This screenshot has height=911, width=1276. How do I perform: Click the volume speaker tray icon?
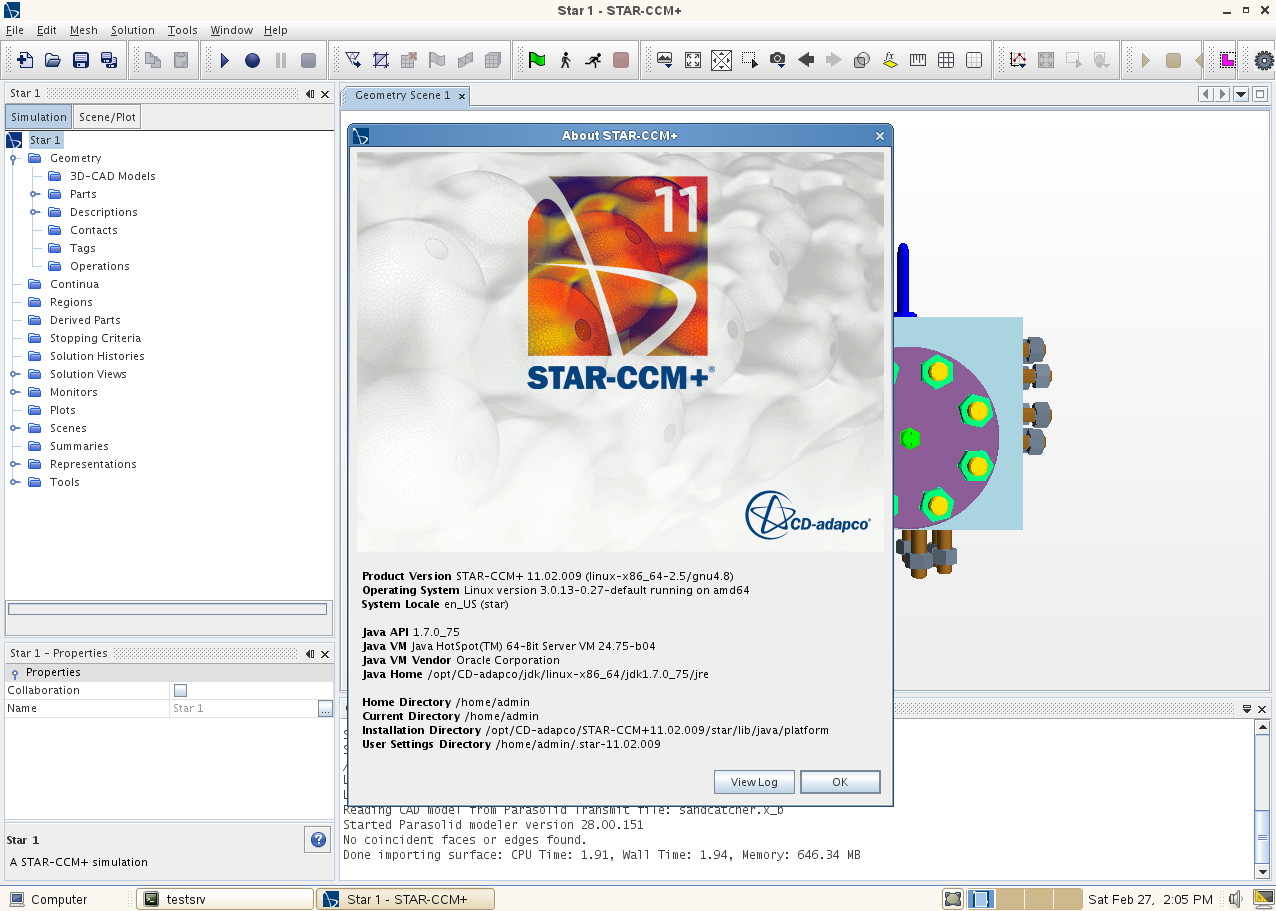(x=1235, y=899)
